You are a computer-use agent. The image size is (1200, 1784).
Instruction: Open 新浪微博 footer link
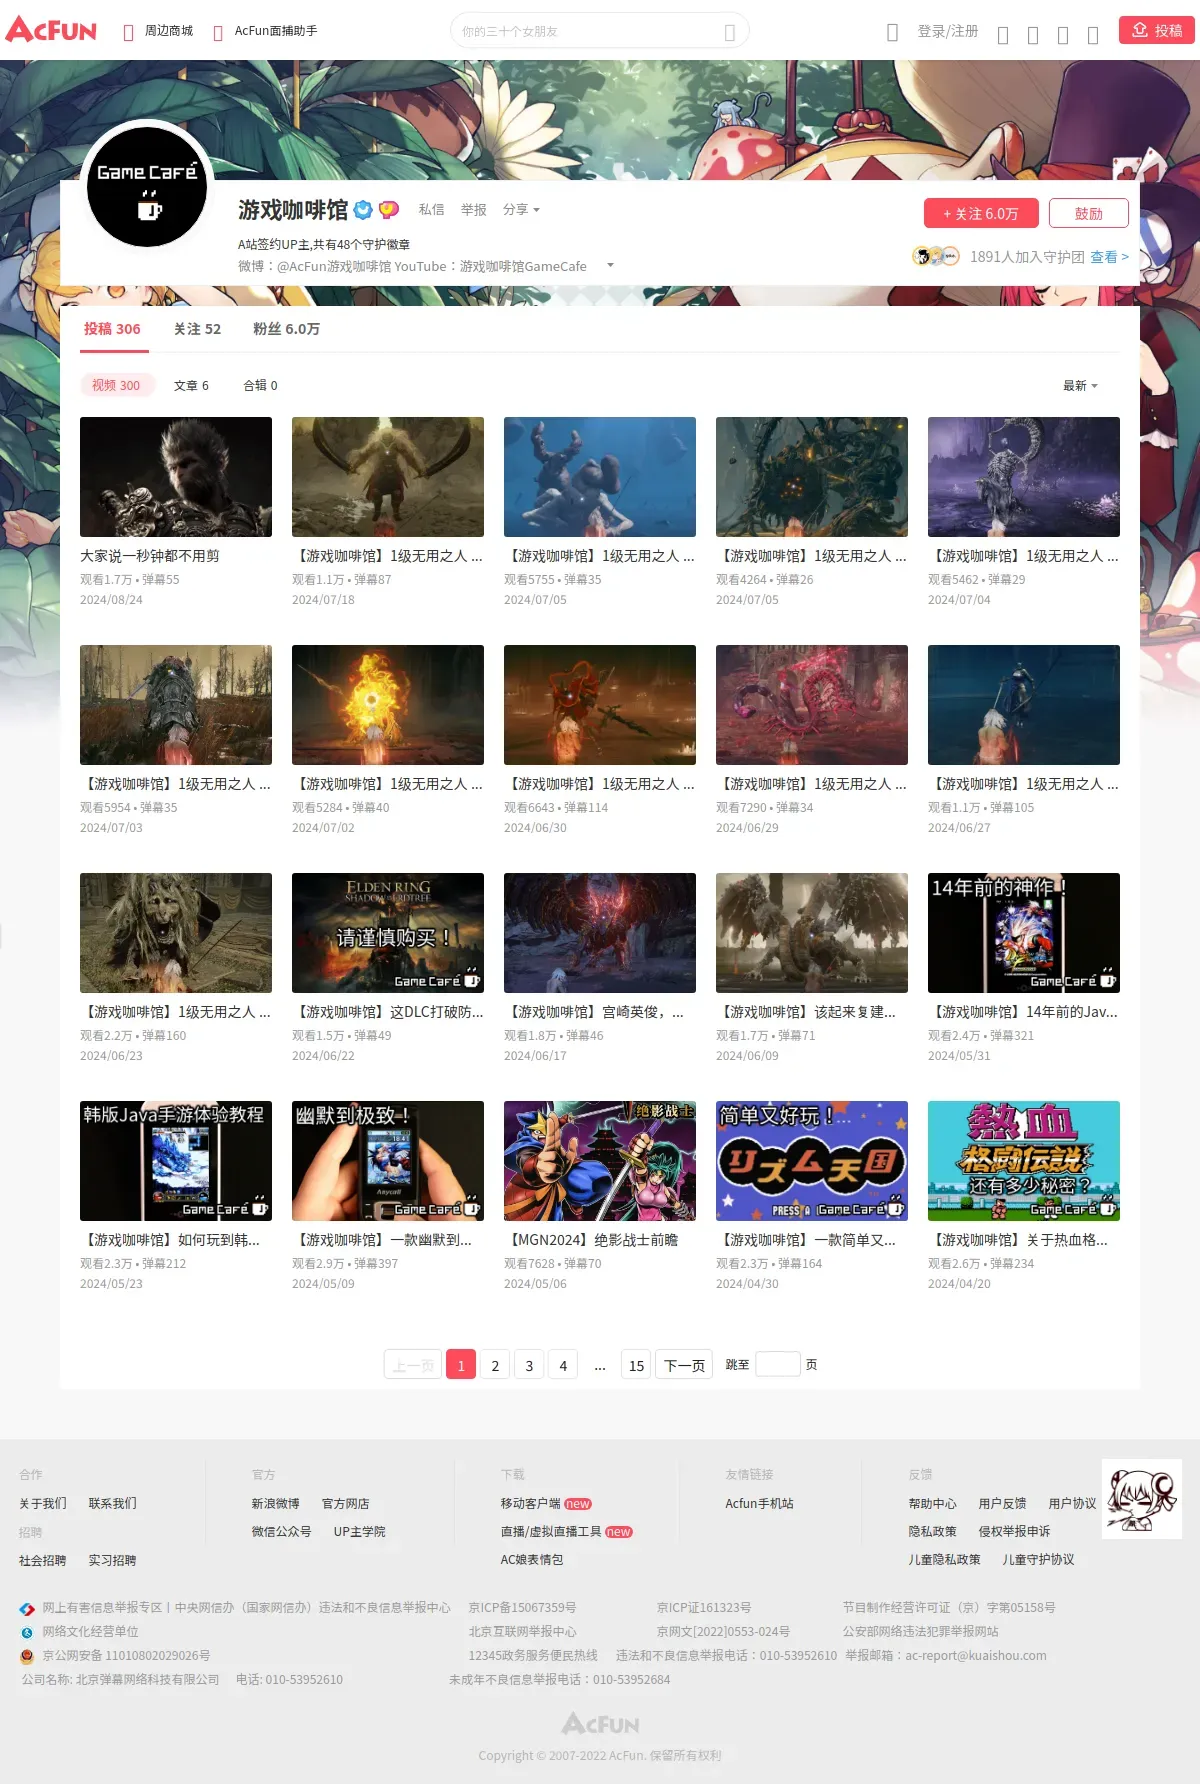point(276,1503)
